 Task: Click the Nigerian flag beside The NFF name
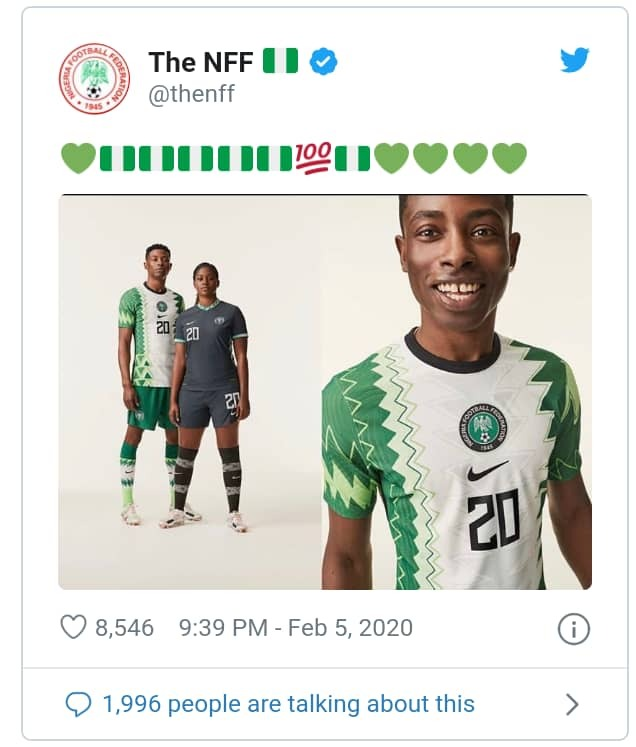(x=280, y=61)
